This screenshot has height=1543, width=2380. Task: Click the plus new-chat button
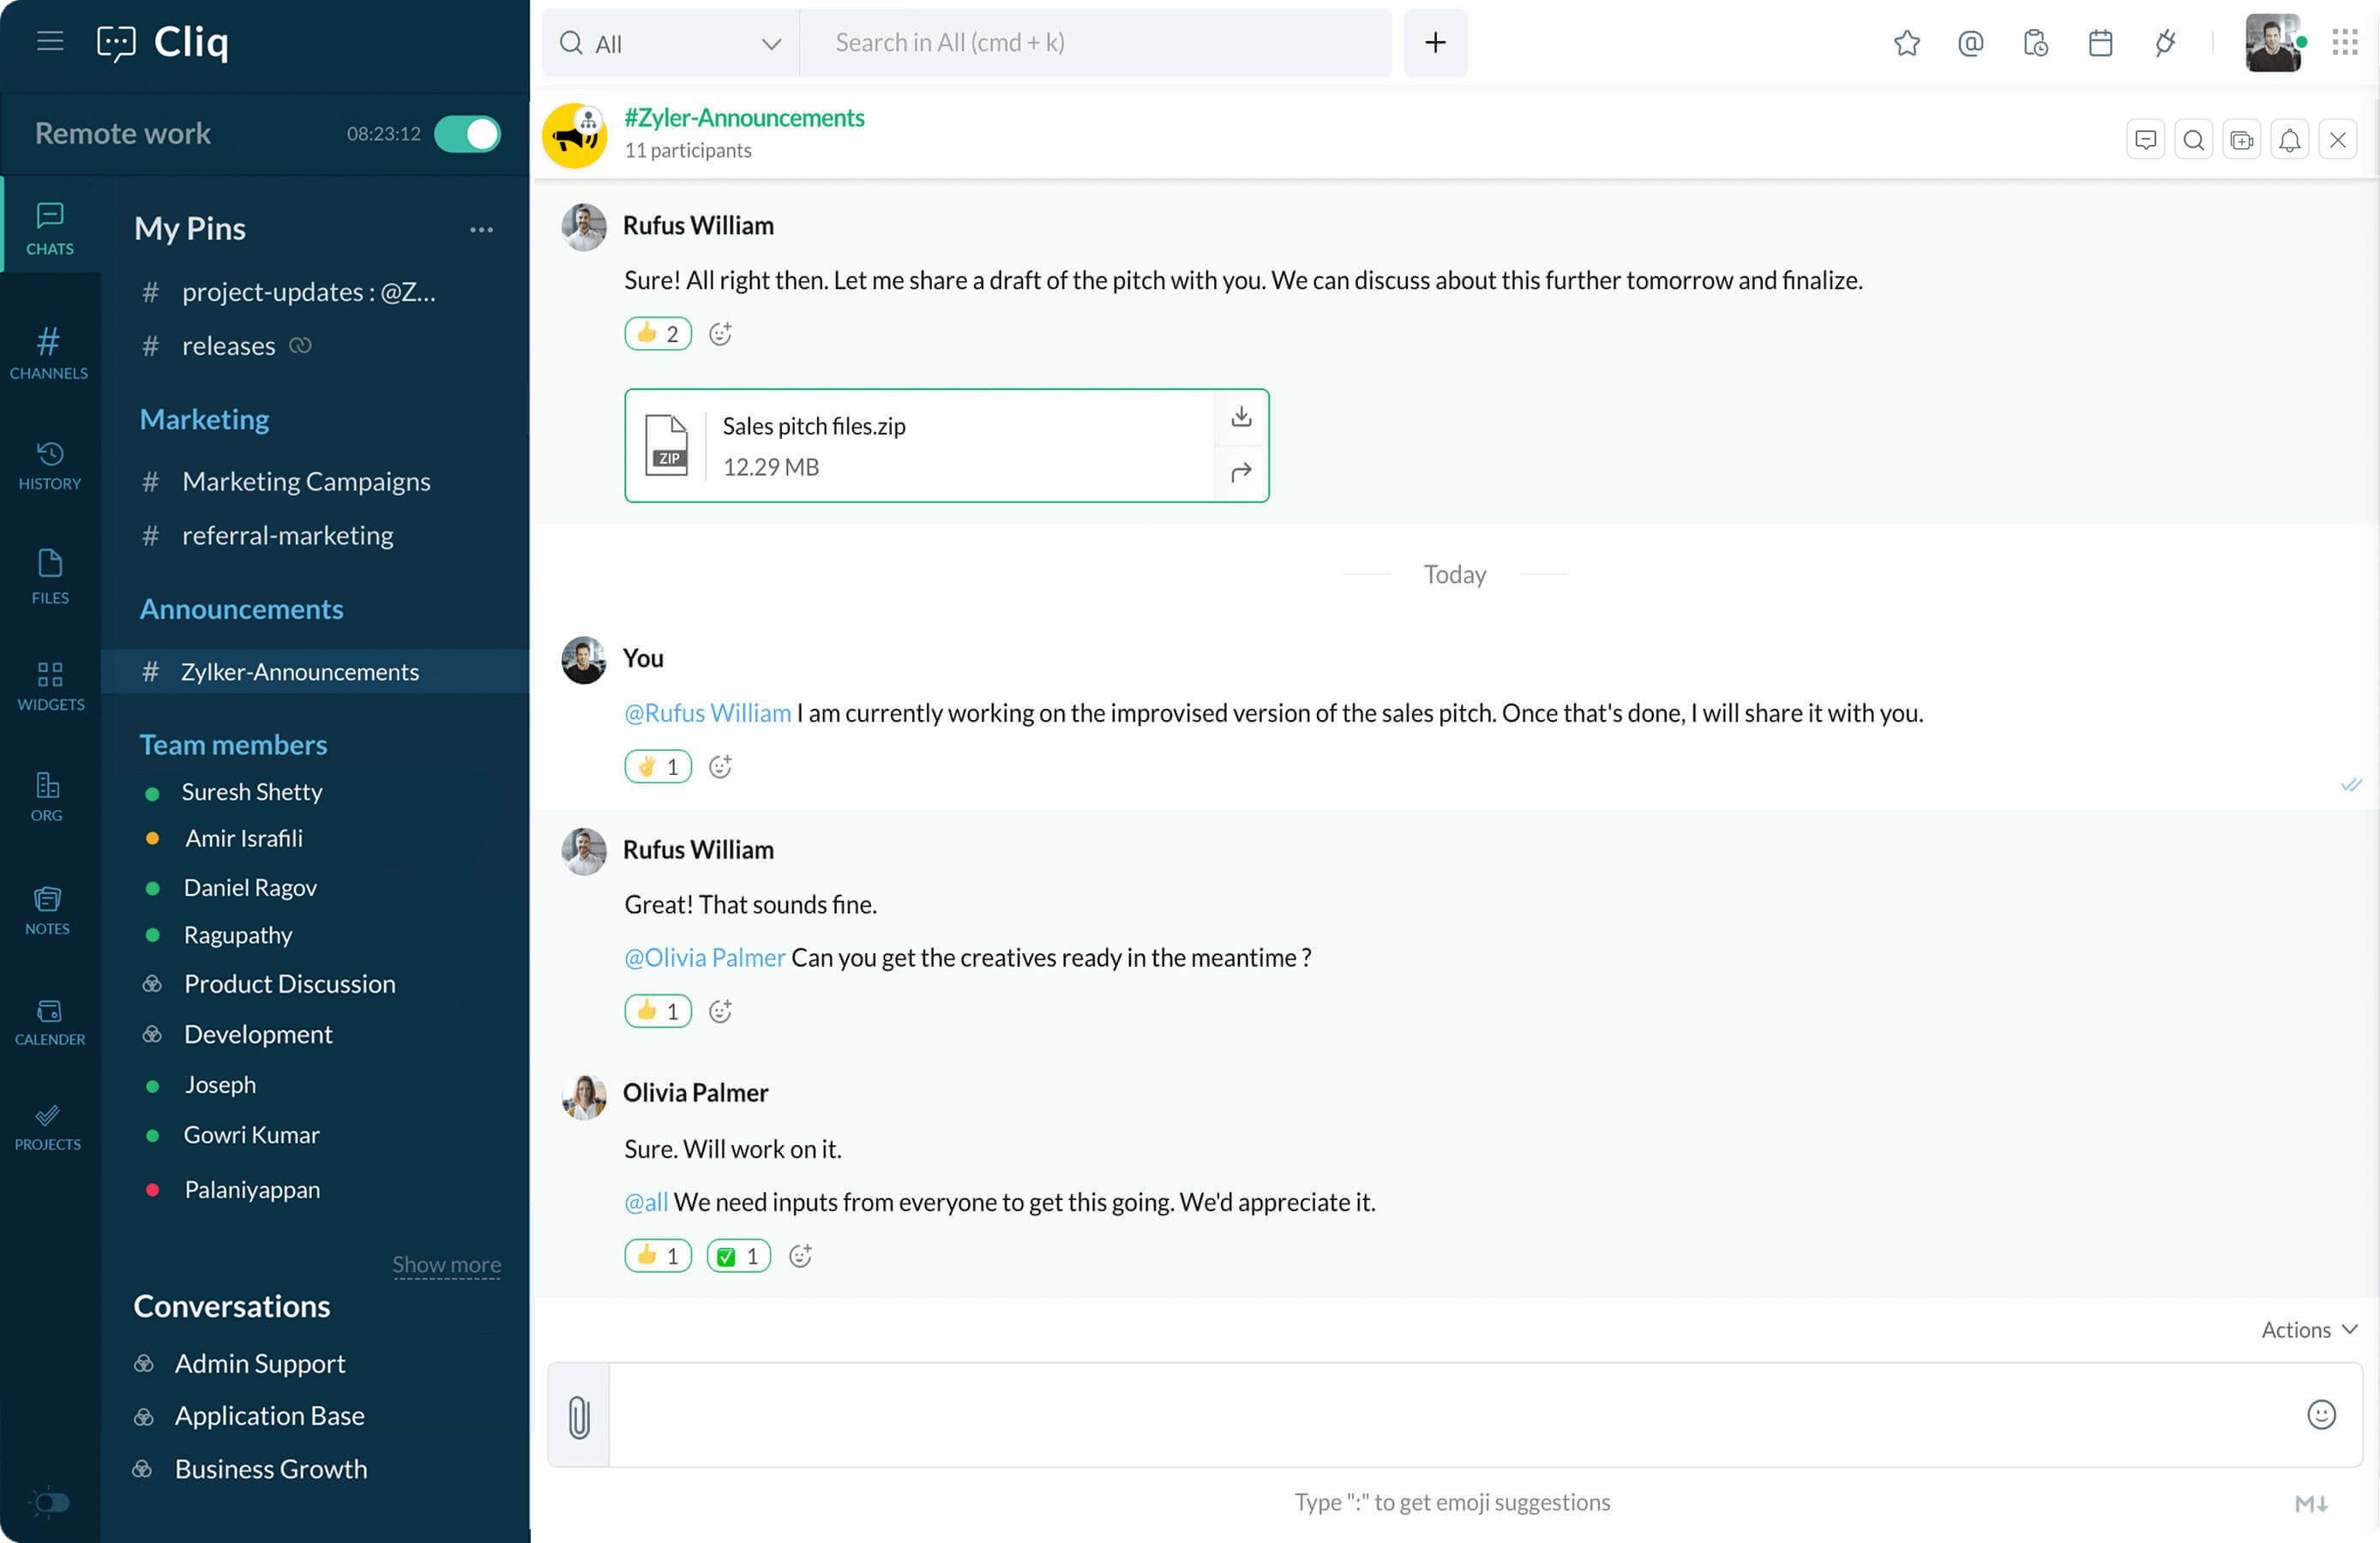1435,43
